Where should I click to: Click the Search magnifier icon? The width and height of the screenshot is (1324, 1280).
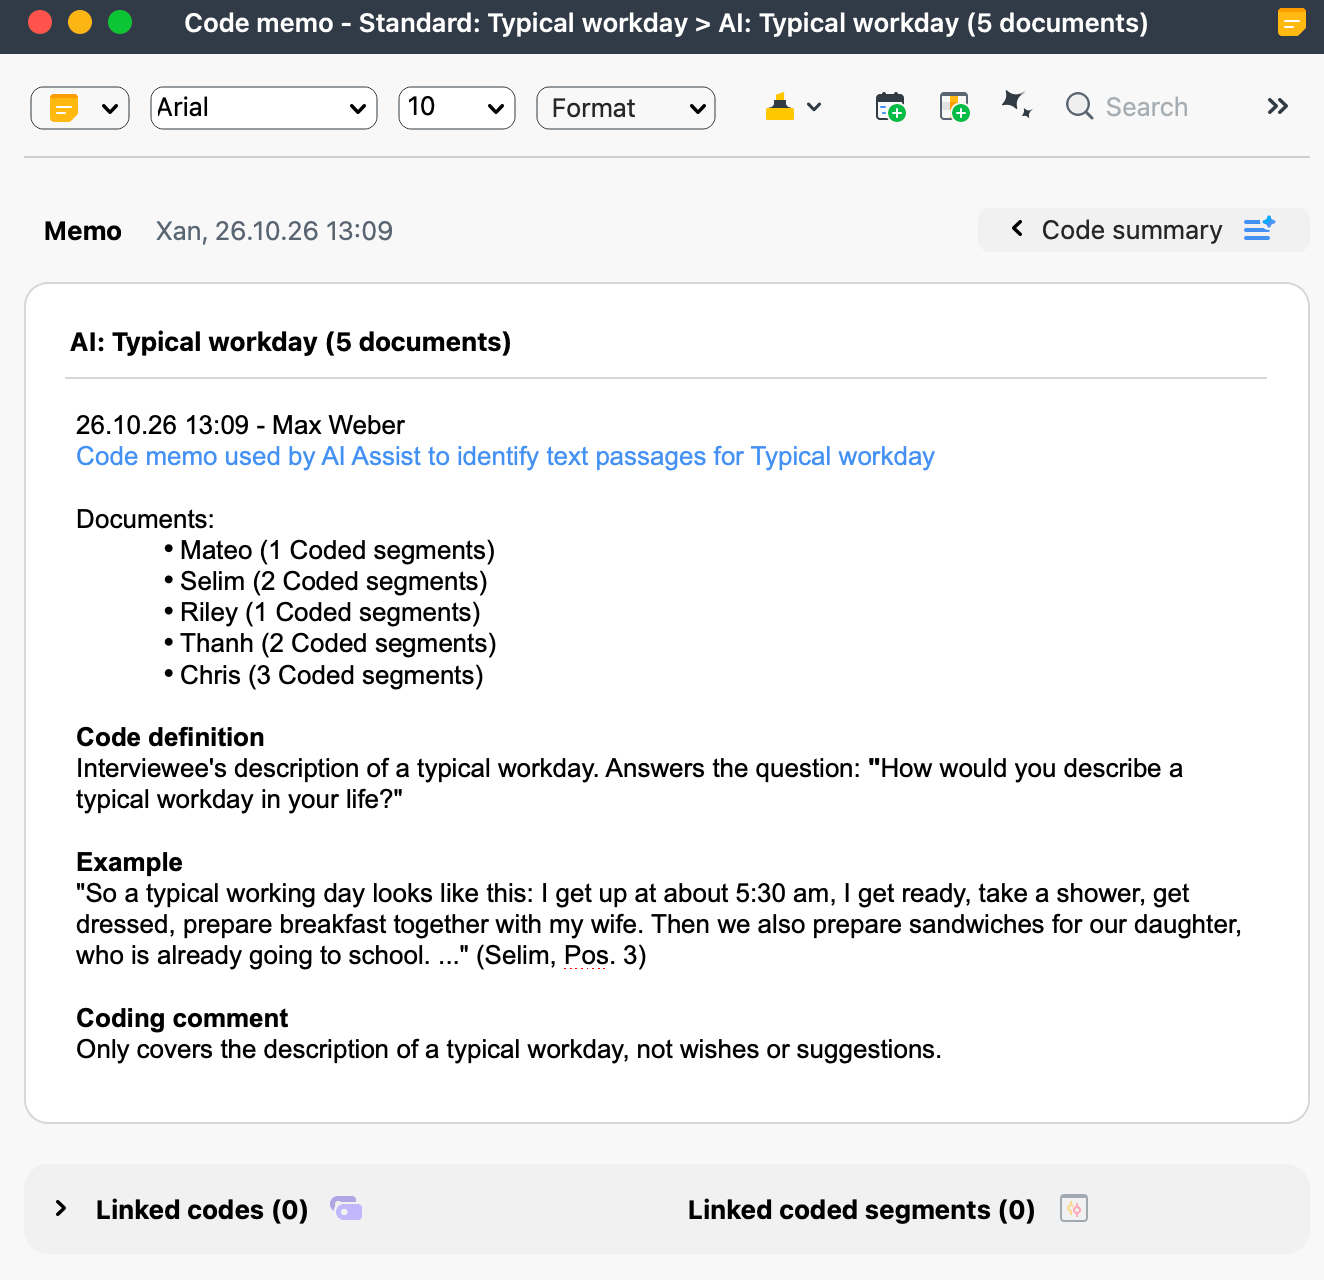tap(1080, 106)
